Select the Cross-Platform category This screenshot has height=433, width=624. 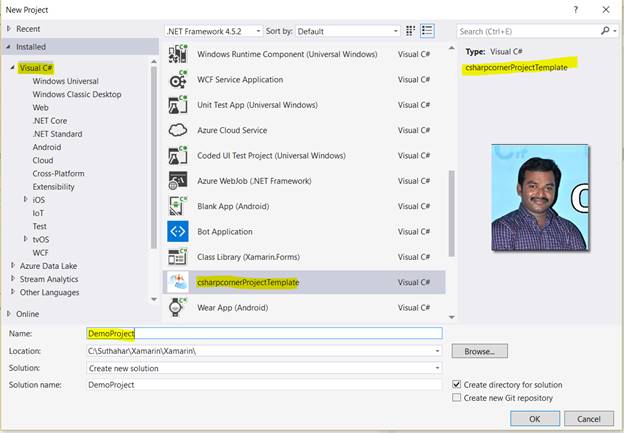(58, 174)
